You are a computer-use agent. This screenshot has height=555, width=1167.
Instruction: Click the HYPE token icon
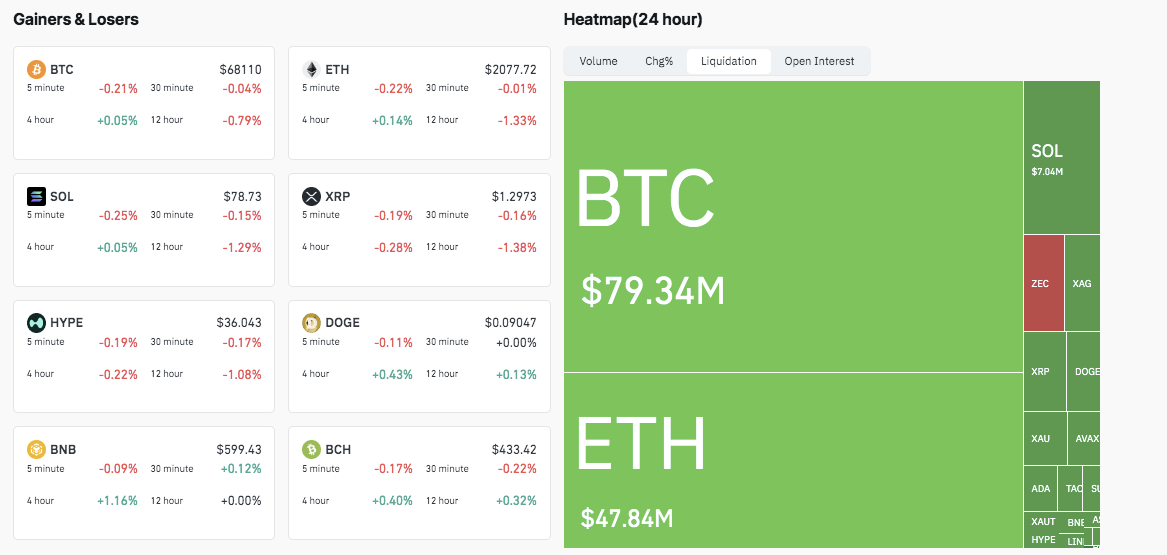(36, 323)
